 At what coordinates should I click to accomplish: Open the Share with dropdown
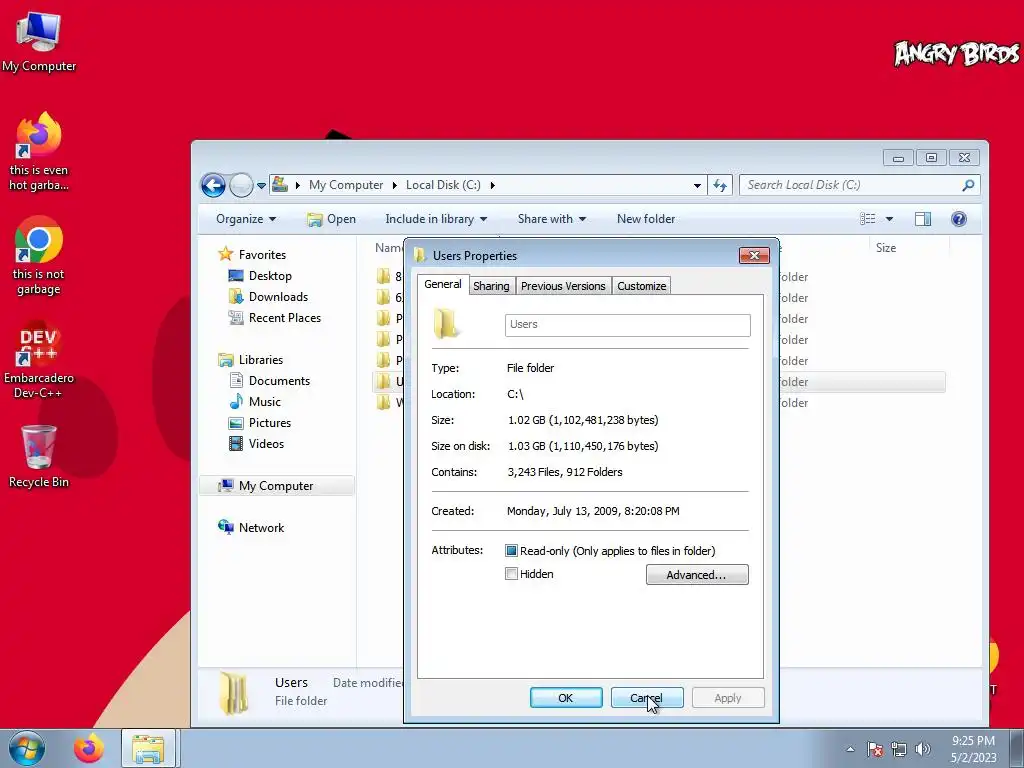coord(552,219)
